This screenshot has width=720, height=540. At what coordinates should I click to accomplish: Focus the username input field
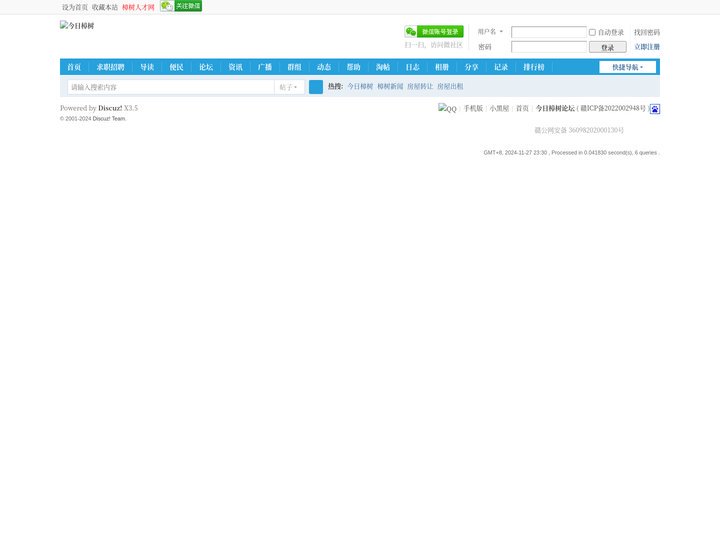point(549,32)
